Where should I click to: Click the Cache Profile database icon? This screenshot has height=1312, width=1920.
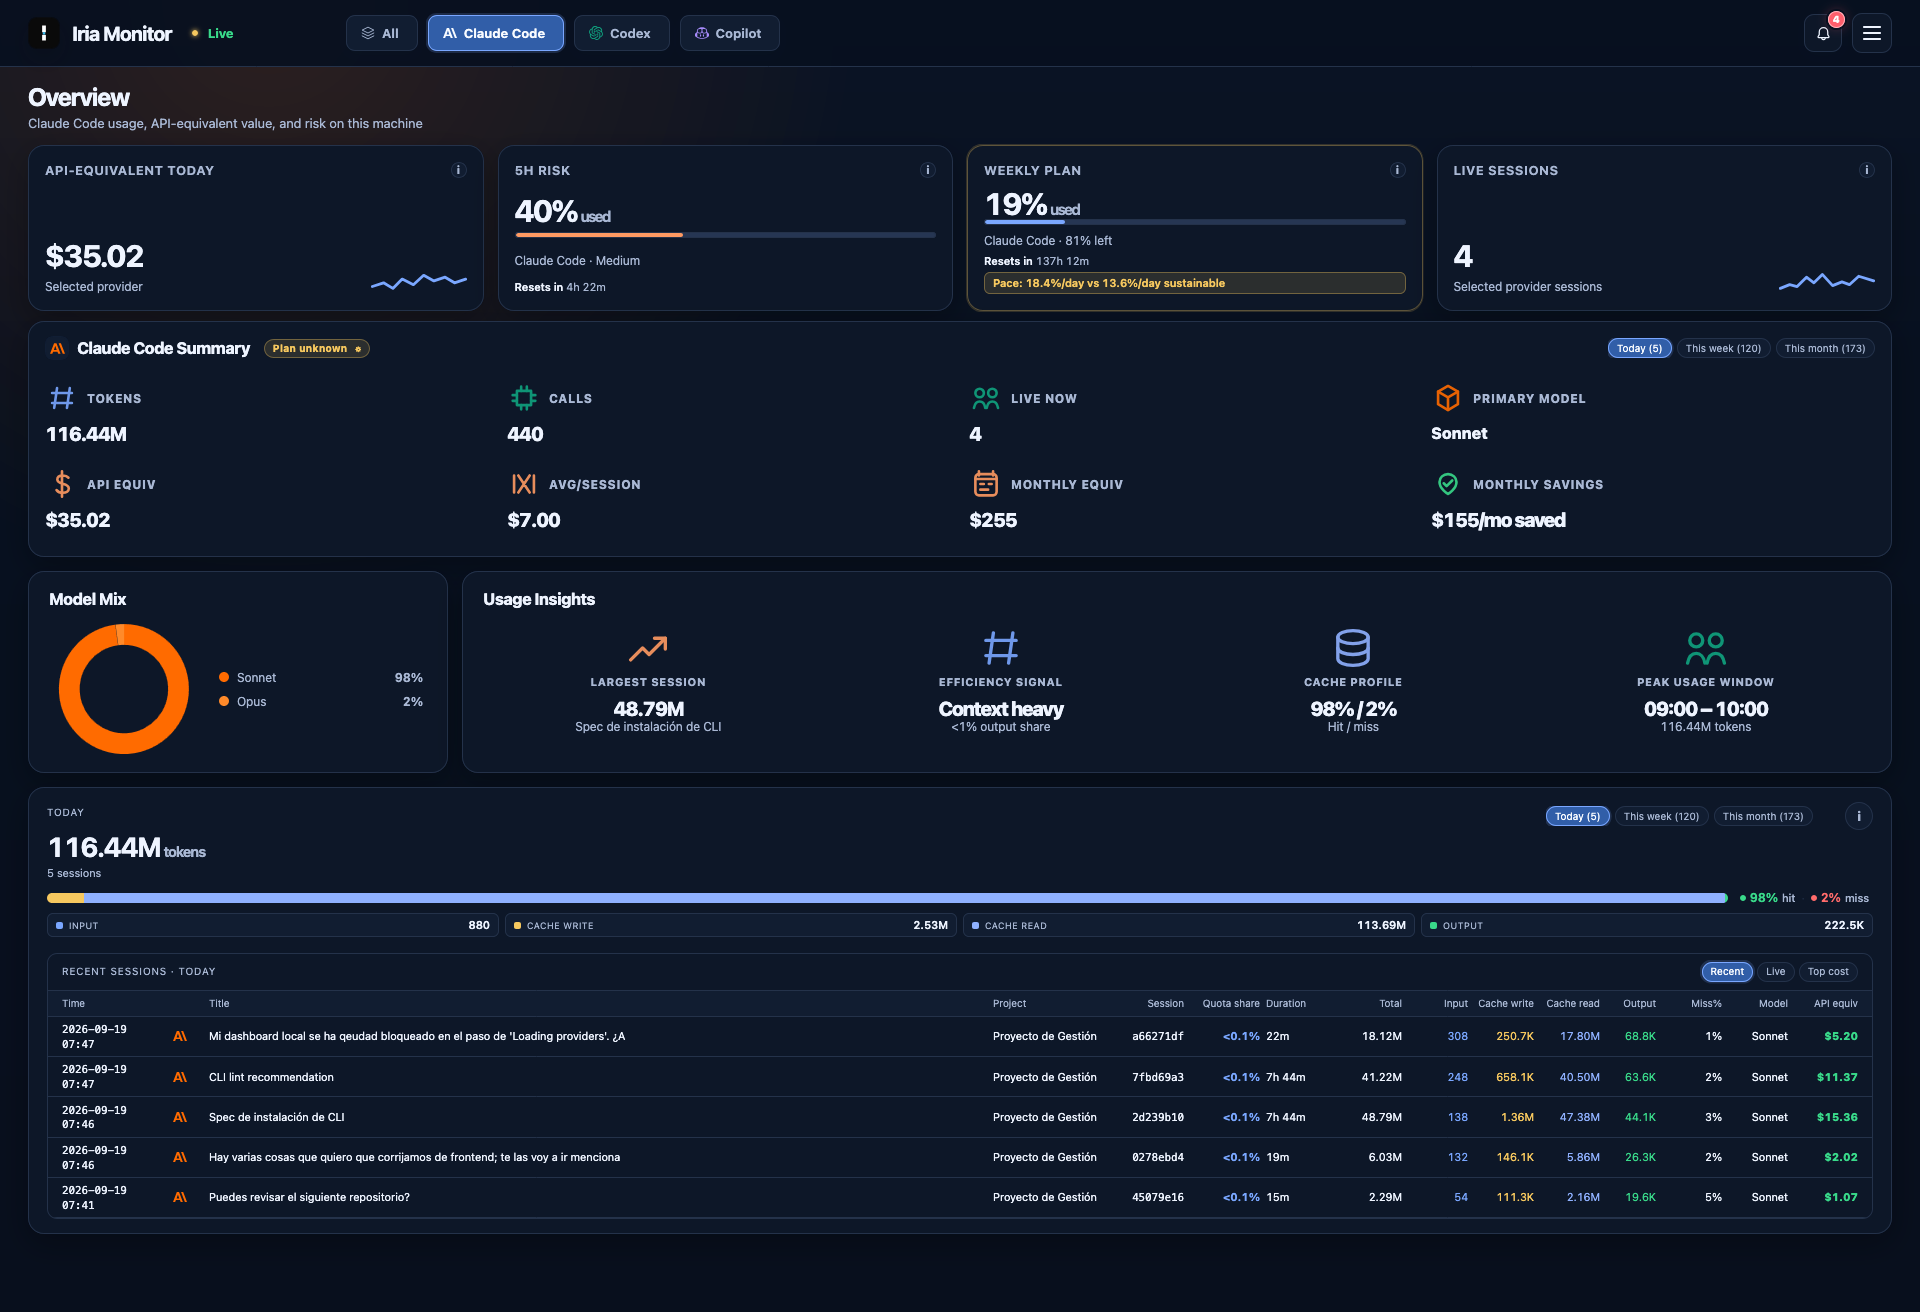[1353, 648]
